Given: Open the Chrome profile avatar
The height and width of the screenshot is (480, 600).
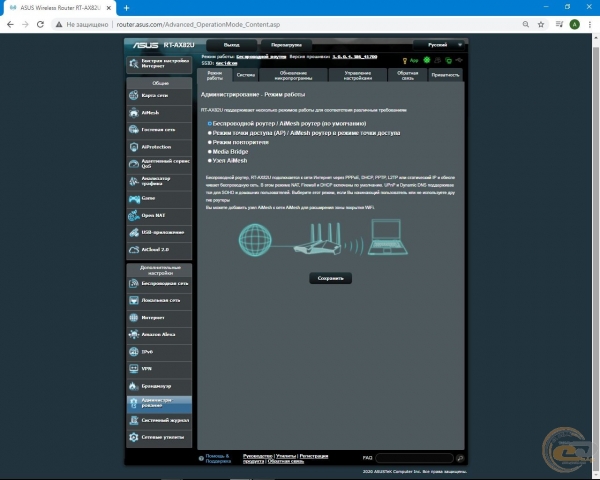Looking at the screenshot, I should pos(574,24).
